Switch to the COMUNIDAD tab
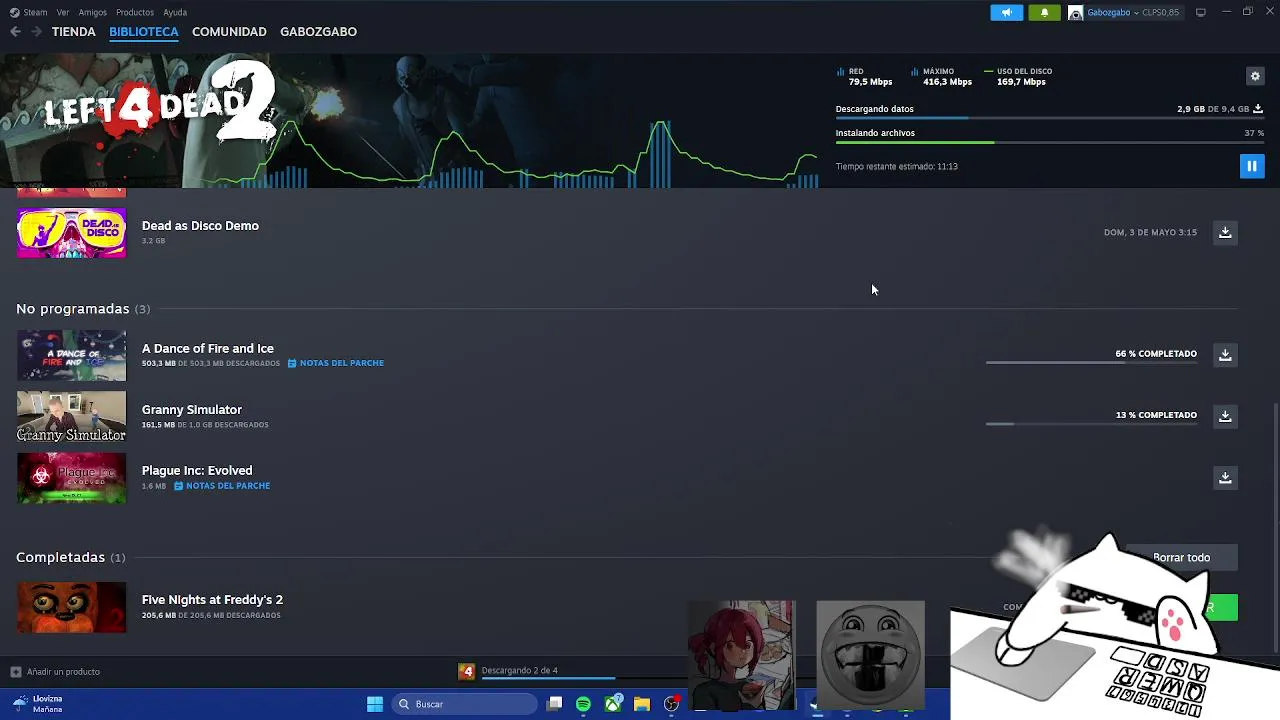The width and height of the screenshot is (1280, 720). [x=229, y=32]
